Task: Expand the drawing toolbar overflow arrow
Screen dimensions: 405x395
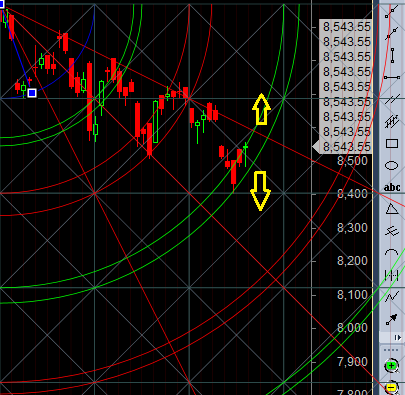Action: tap(397, 338)
